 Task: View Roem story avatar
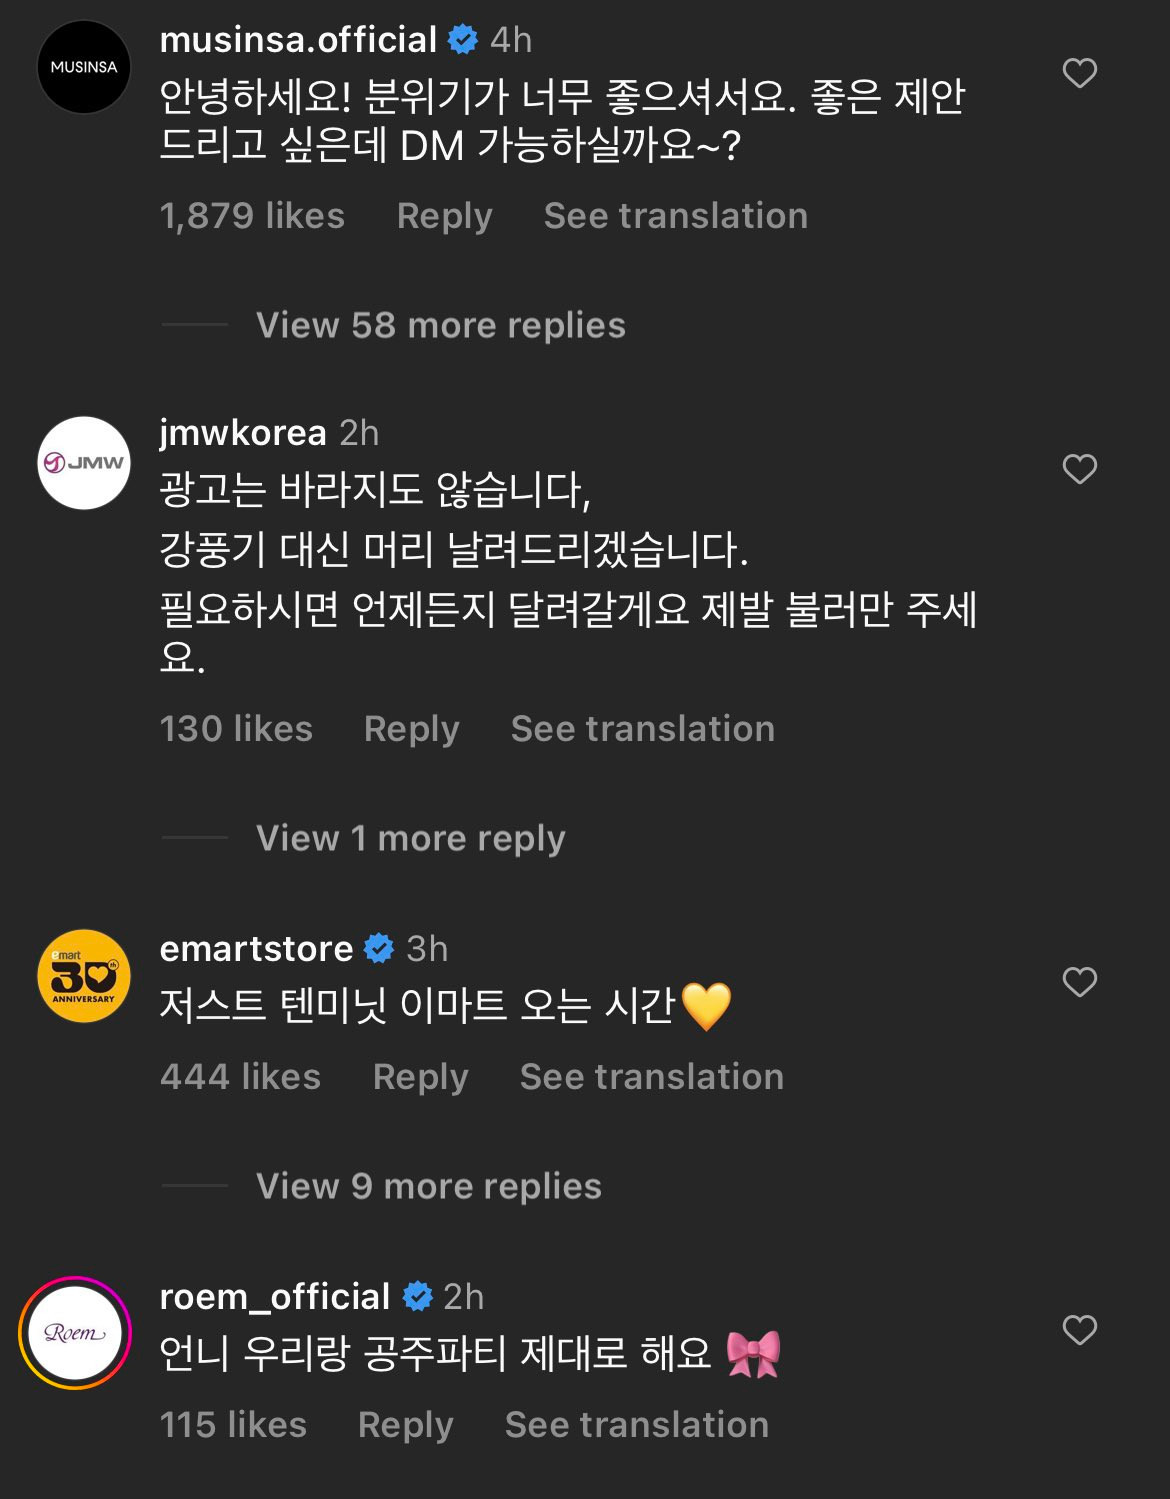point(75,1332)
